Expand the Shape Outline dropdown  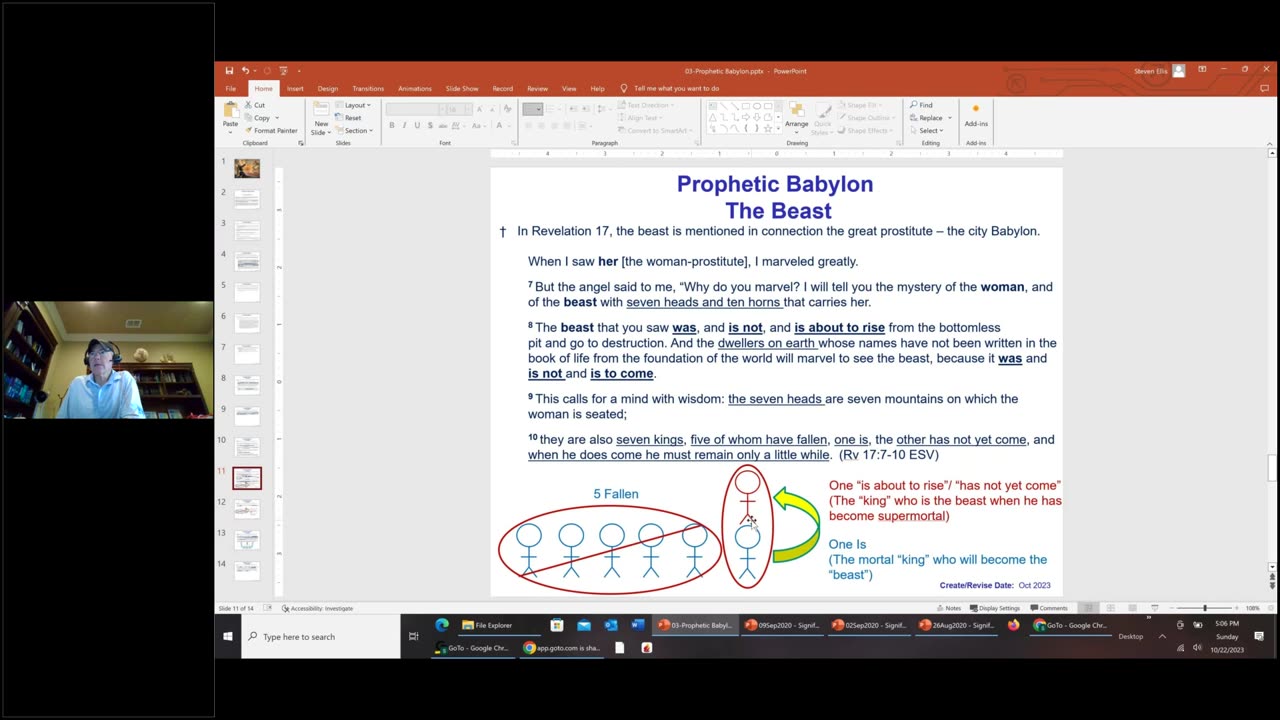868,118
